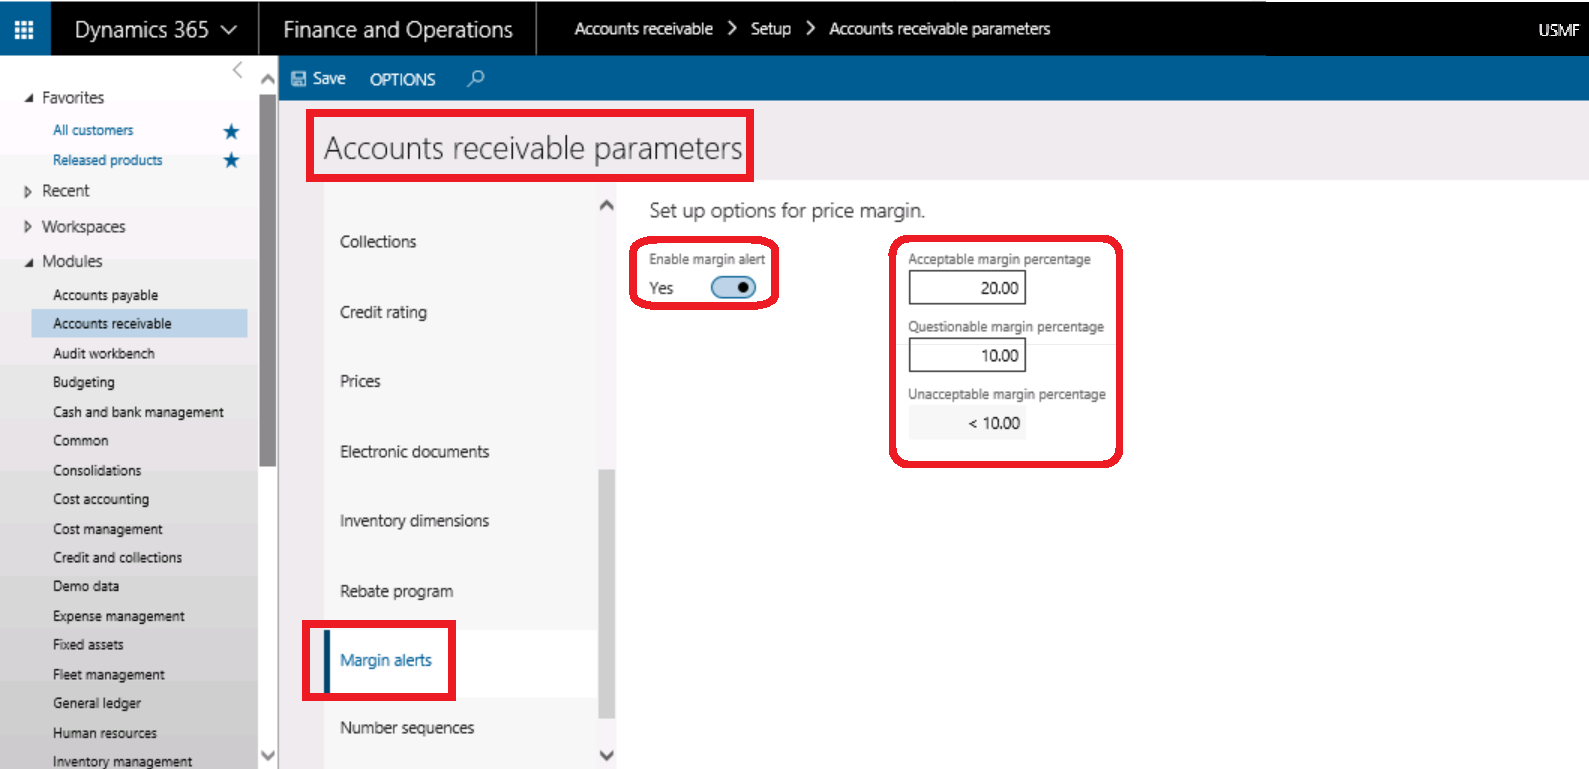Click the USMF company selector
This screenshot has width=1589, height=769.
(x=1558, y=30)
